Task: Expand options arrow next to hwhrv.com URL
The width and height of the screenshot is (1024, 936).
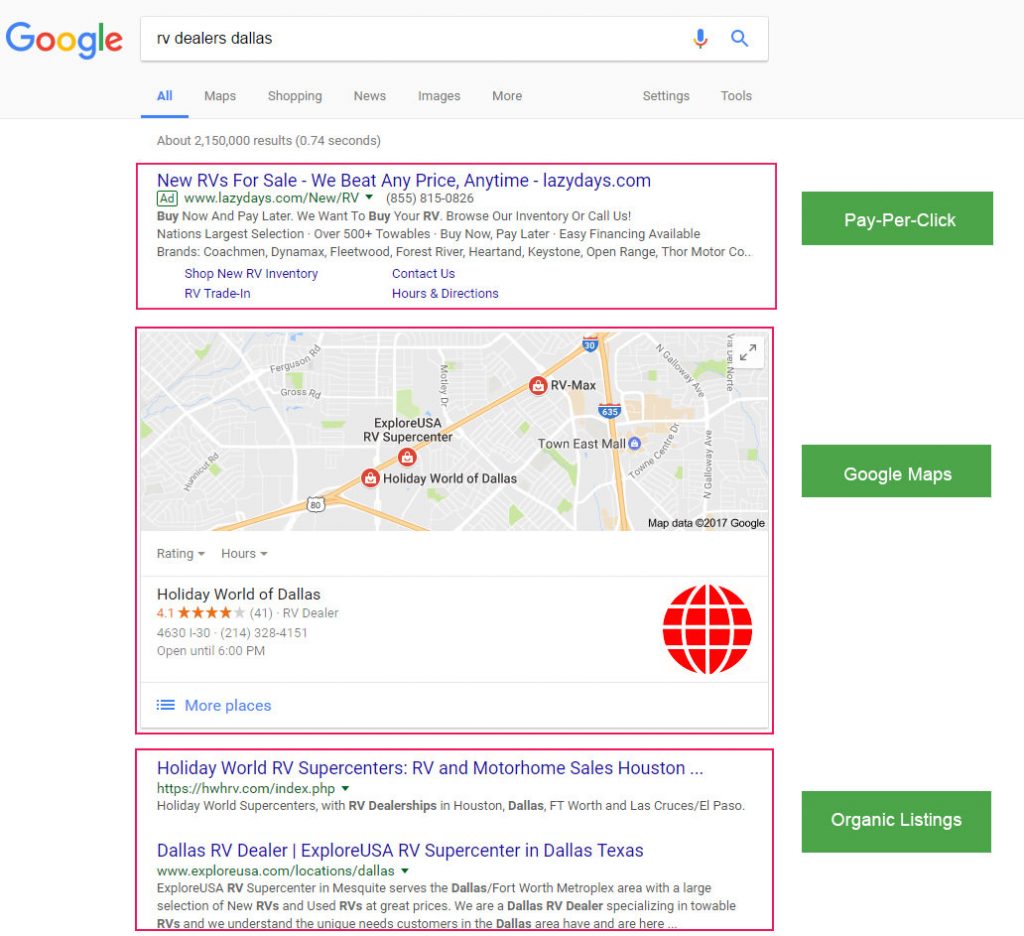Action: tap(345, 788)
